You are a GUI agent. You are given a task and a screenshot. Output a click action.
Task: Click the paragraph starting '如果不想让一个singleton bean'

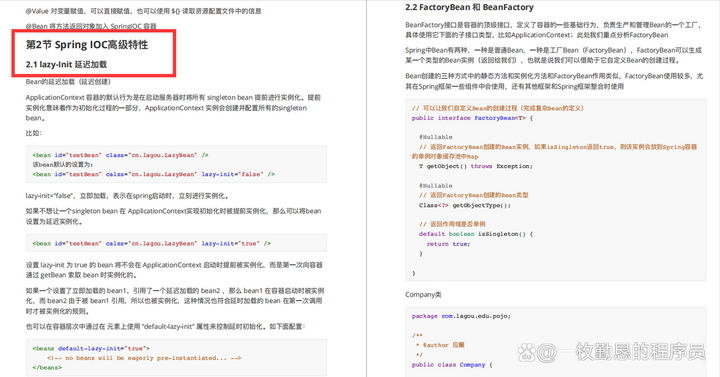click(x=173, y=216)
